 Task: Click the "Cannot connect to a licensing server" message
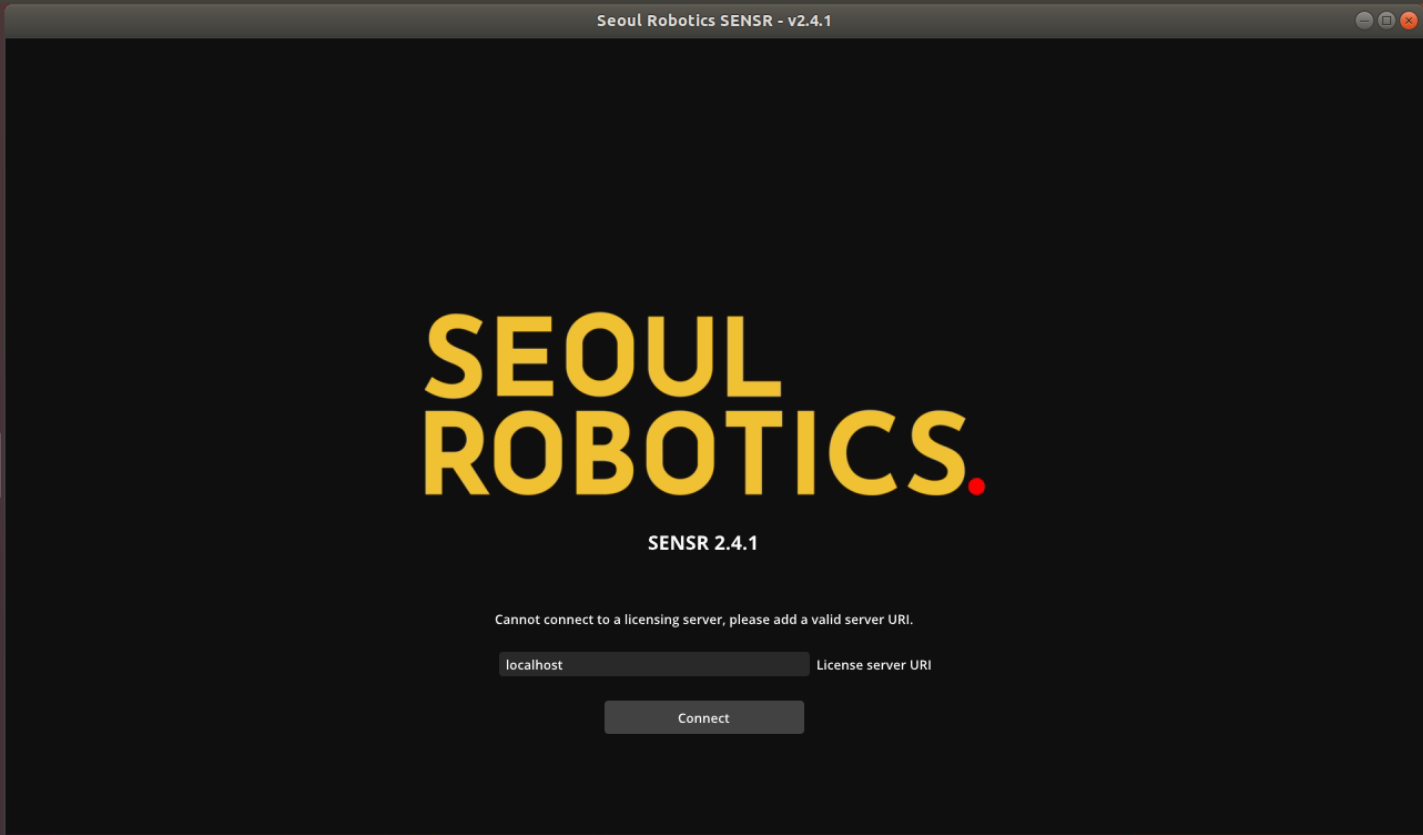[x=704, y=619]
